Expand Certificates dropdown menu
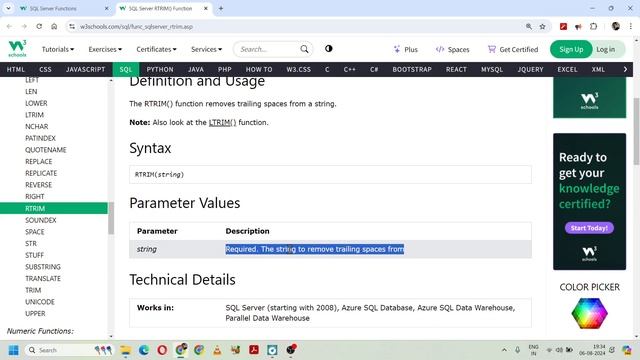This screenshot has width=640, height=360. click(x=156, y=49)
